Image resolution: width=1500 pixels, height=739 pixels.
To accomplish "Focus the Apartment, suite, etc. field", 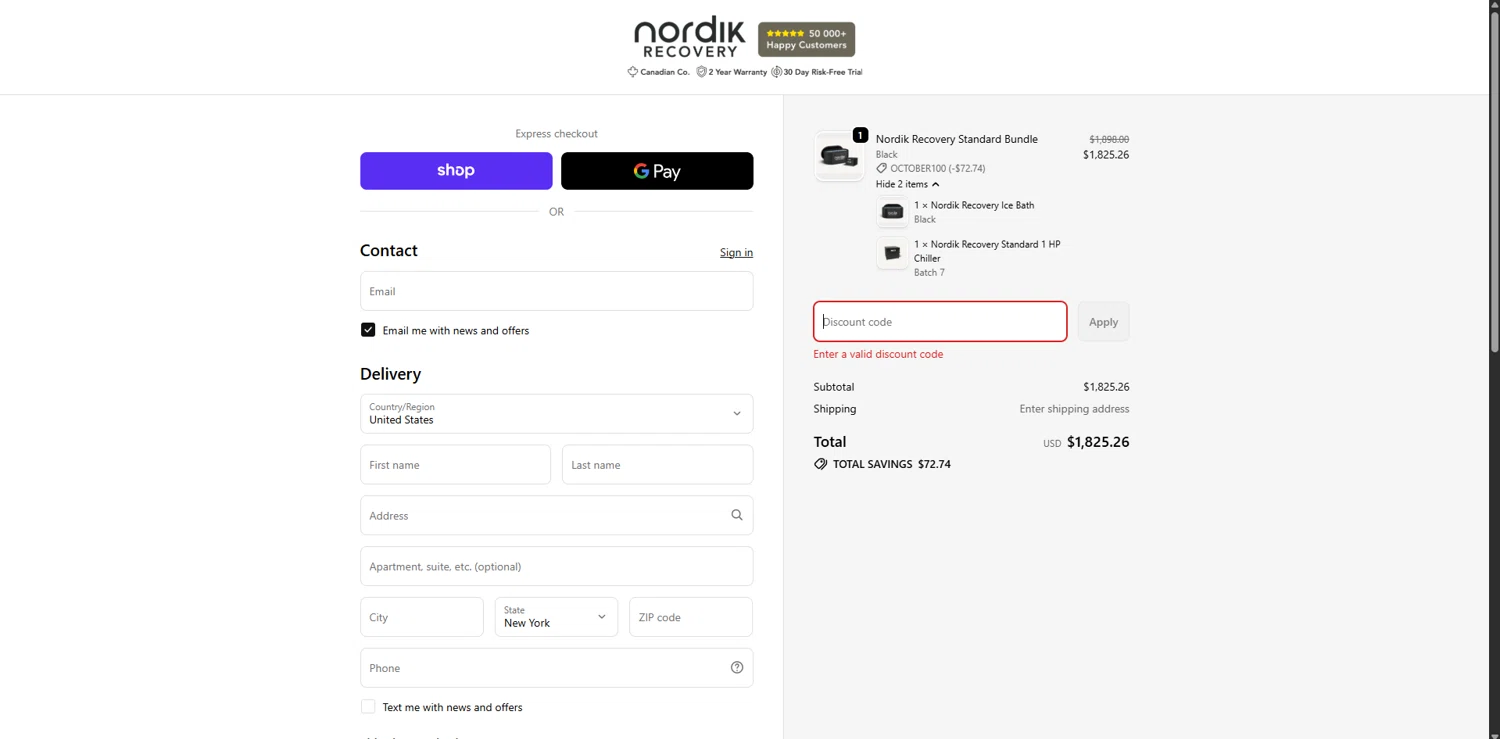I will click(556, 566).
